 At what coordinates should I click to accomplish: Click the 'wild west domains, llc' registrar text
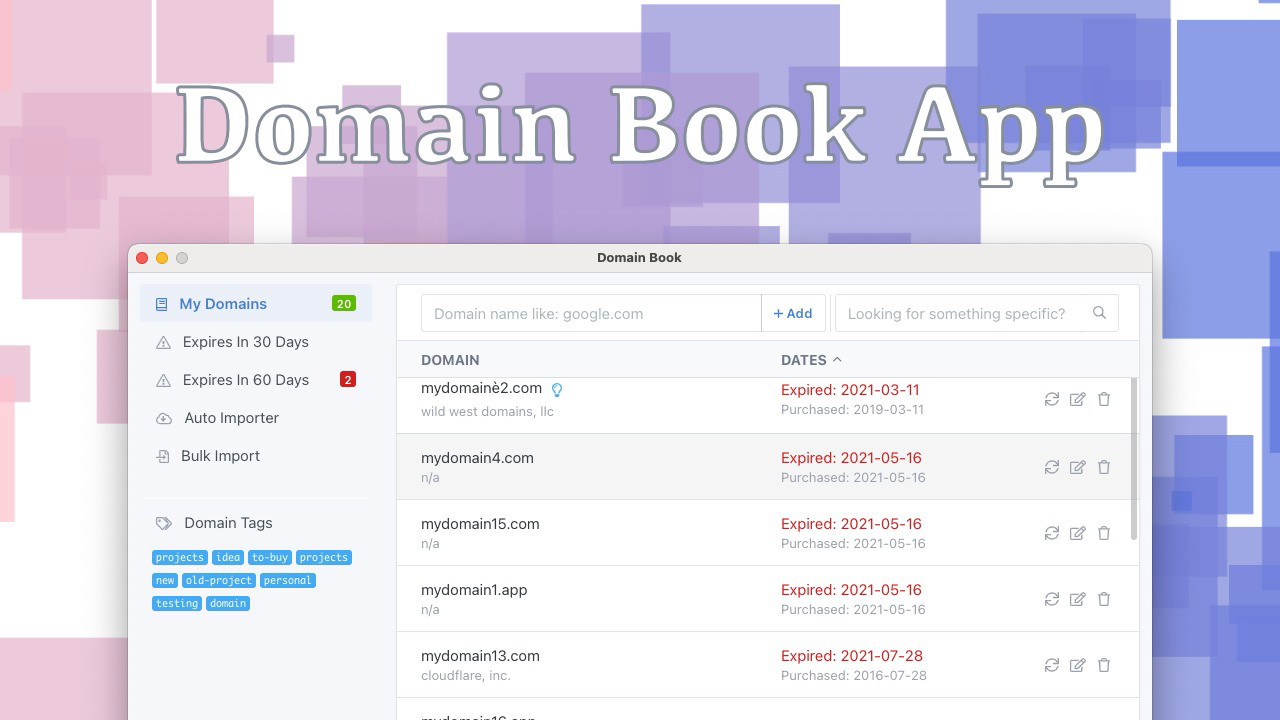click(487, 411)
